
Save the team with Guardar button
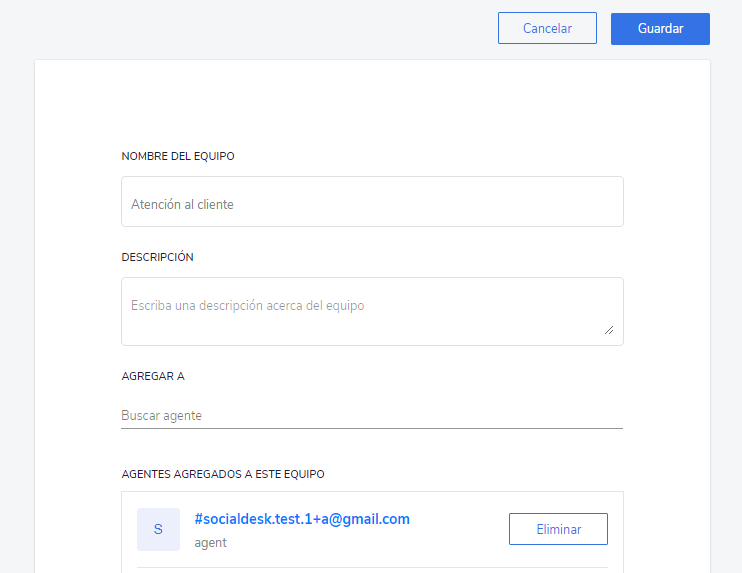coord(660,29)
